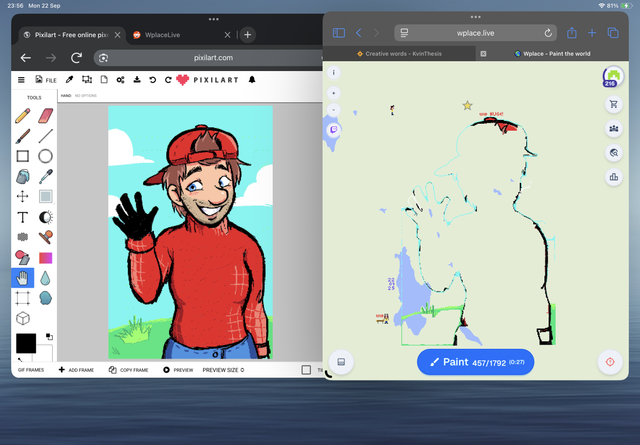This screenshot has height=445, width=640.
Task: Swap primary and secondary colors icon
Action: point(49,336)
